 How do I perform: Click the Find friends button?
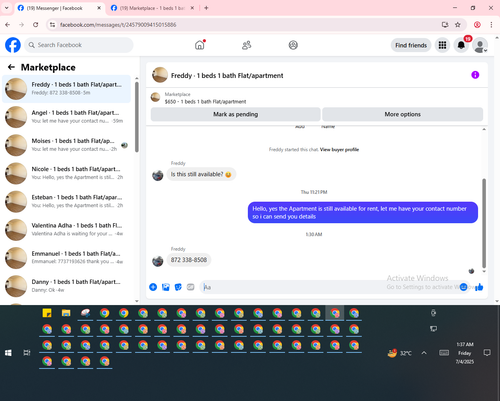coord(411,45)
